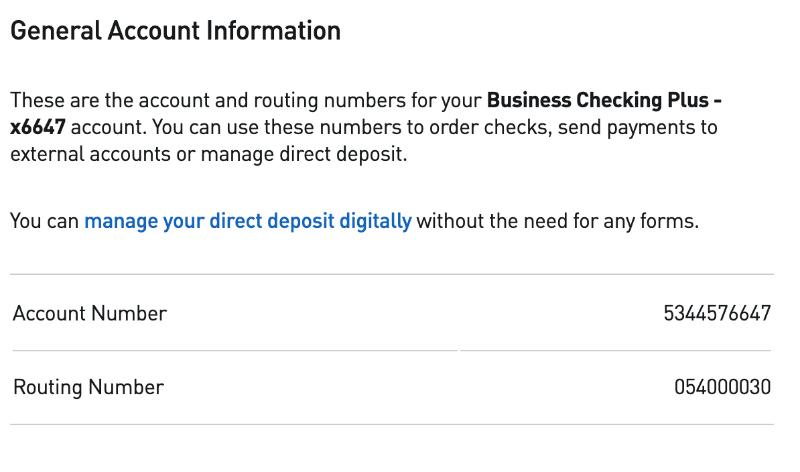
Task: Click the bold Business Checking Plus text
Action: [x=598, y=101]
